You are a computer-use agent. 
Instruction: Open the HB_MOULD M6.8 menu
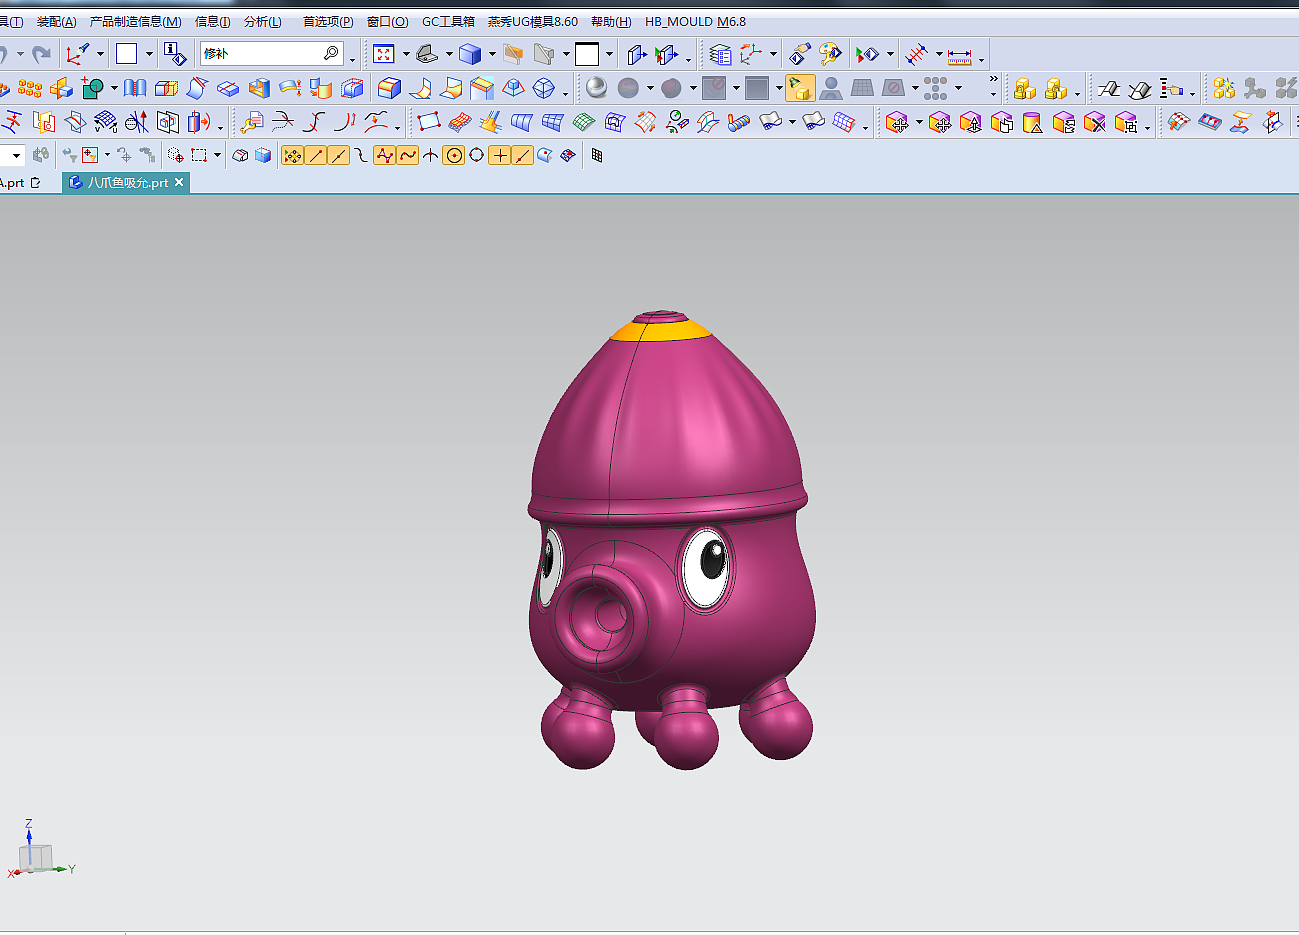click(x=695, y=21)
